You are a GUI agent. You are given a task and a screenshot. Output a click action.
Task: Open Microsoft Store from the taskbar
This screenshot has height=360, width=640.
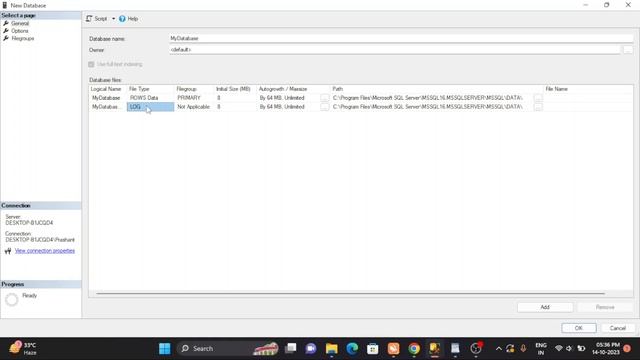[x=373, y=349]
